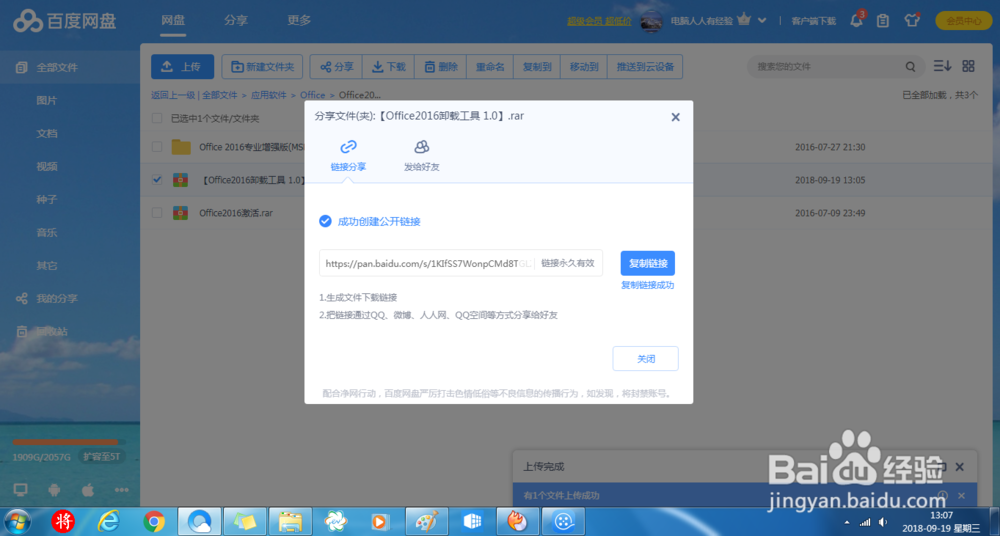The width and height of the screenshot is (1000, 536).
Task: Click the 推送到云设备 toolbar button
Action: tap(645, 66)
